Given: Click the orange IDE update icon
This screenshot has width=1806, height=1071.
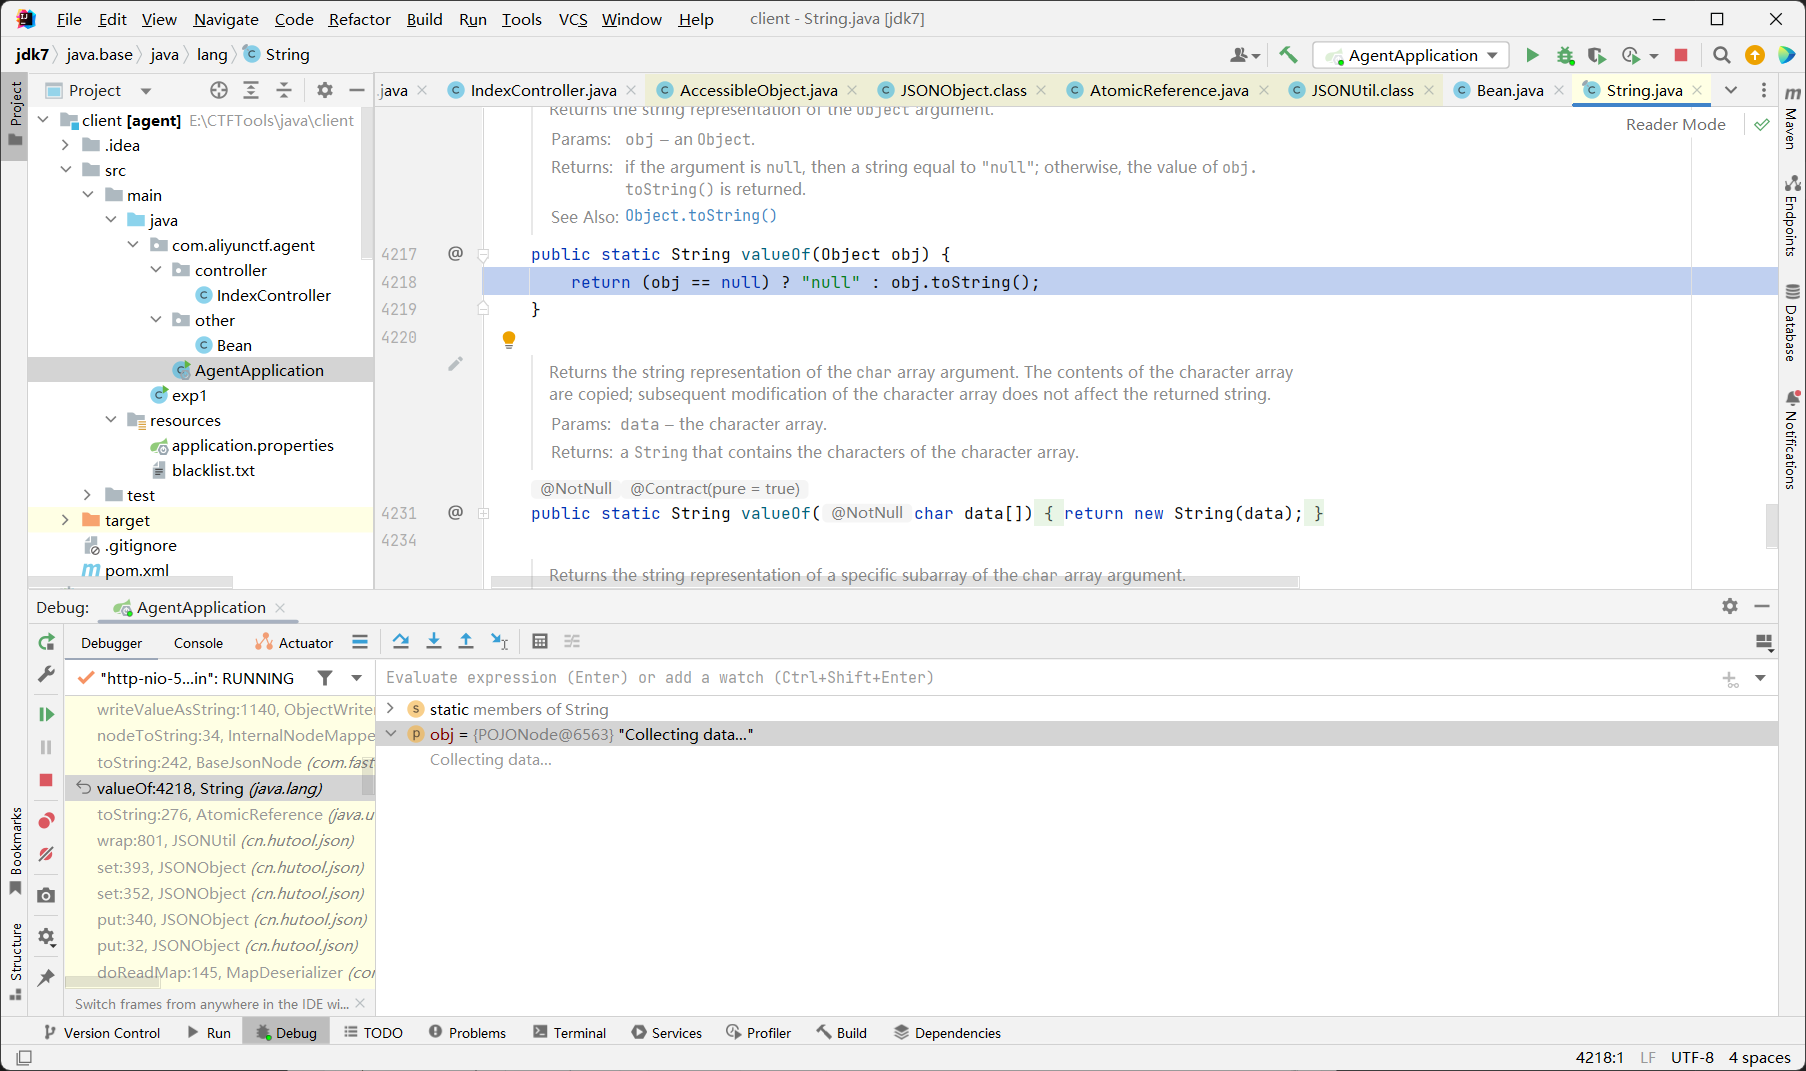Looking at the screenshot, I should (1755, 55).
